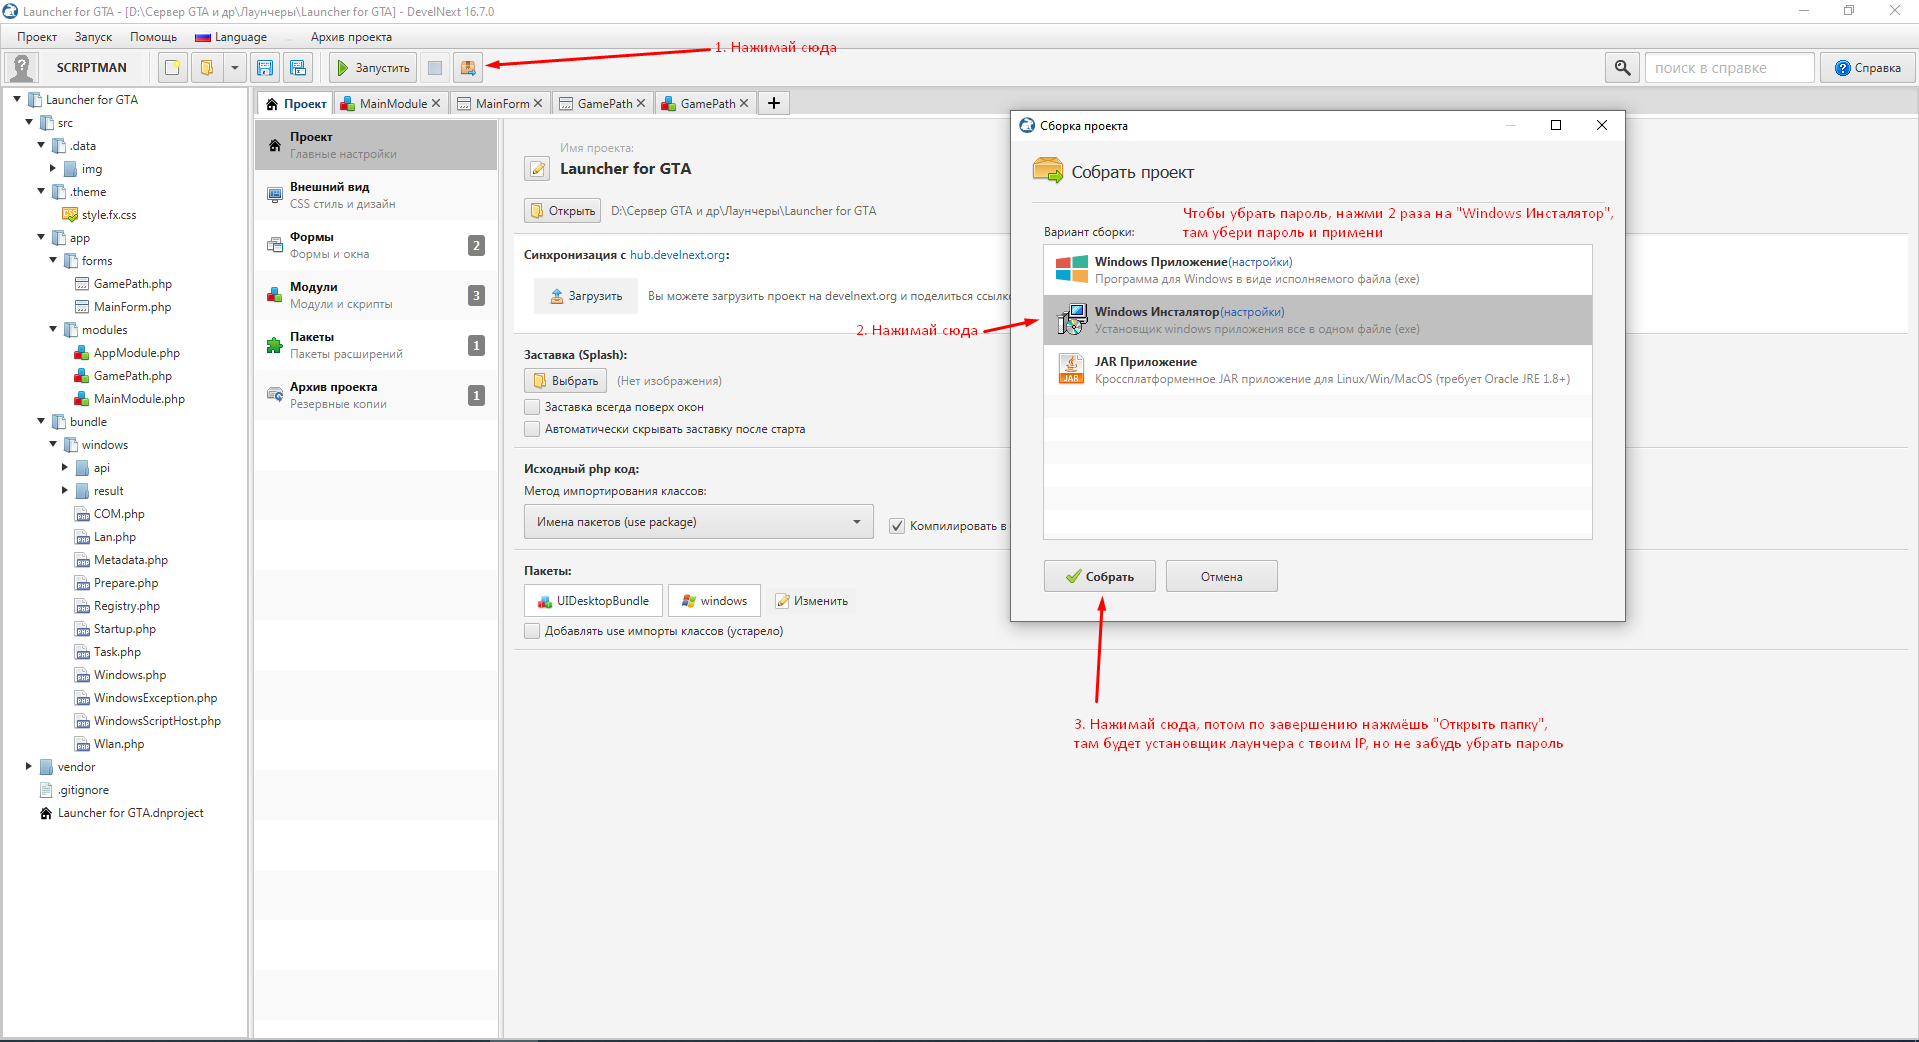Open the Запуск menu

click(93, 37)
